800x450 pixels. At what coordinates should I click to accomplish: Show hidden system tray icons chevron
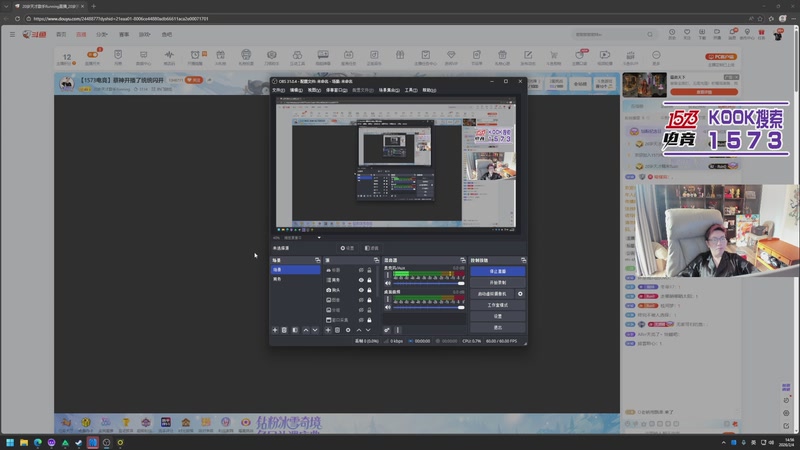coord(723,442)
